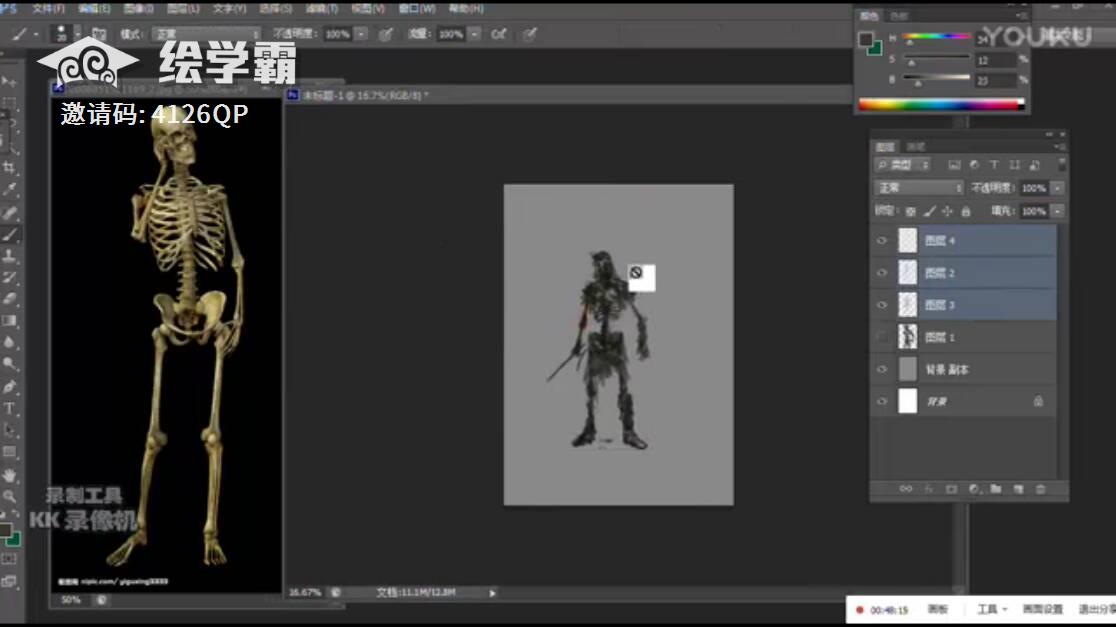Toggle lock position icon
Viewport: 1116px width, 627px height.
(x=947, y=211)
